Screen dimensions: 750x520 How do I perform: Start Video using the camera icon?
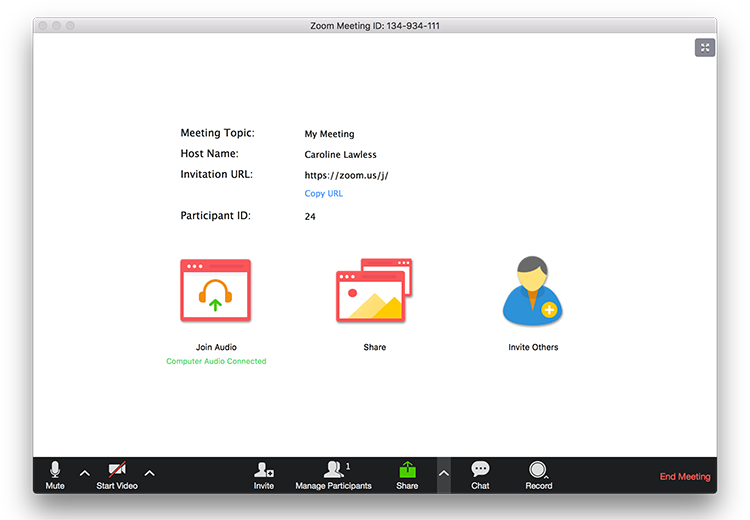point(117,475)
